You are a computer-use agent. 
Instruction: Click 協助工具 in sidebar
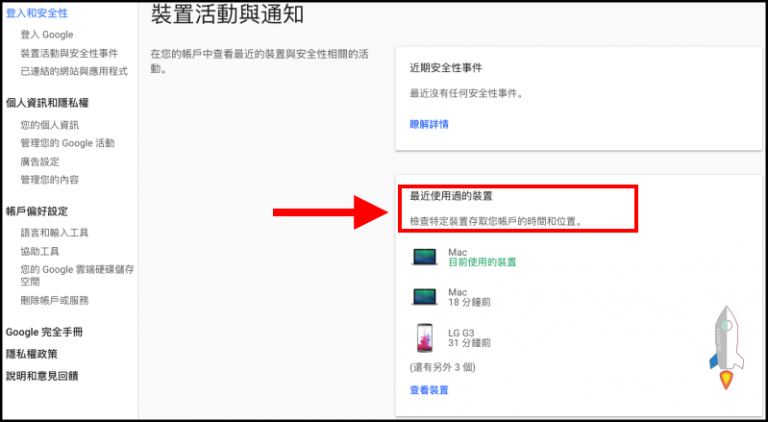pos(41,251)
